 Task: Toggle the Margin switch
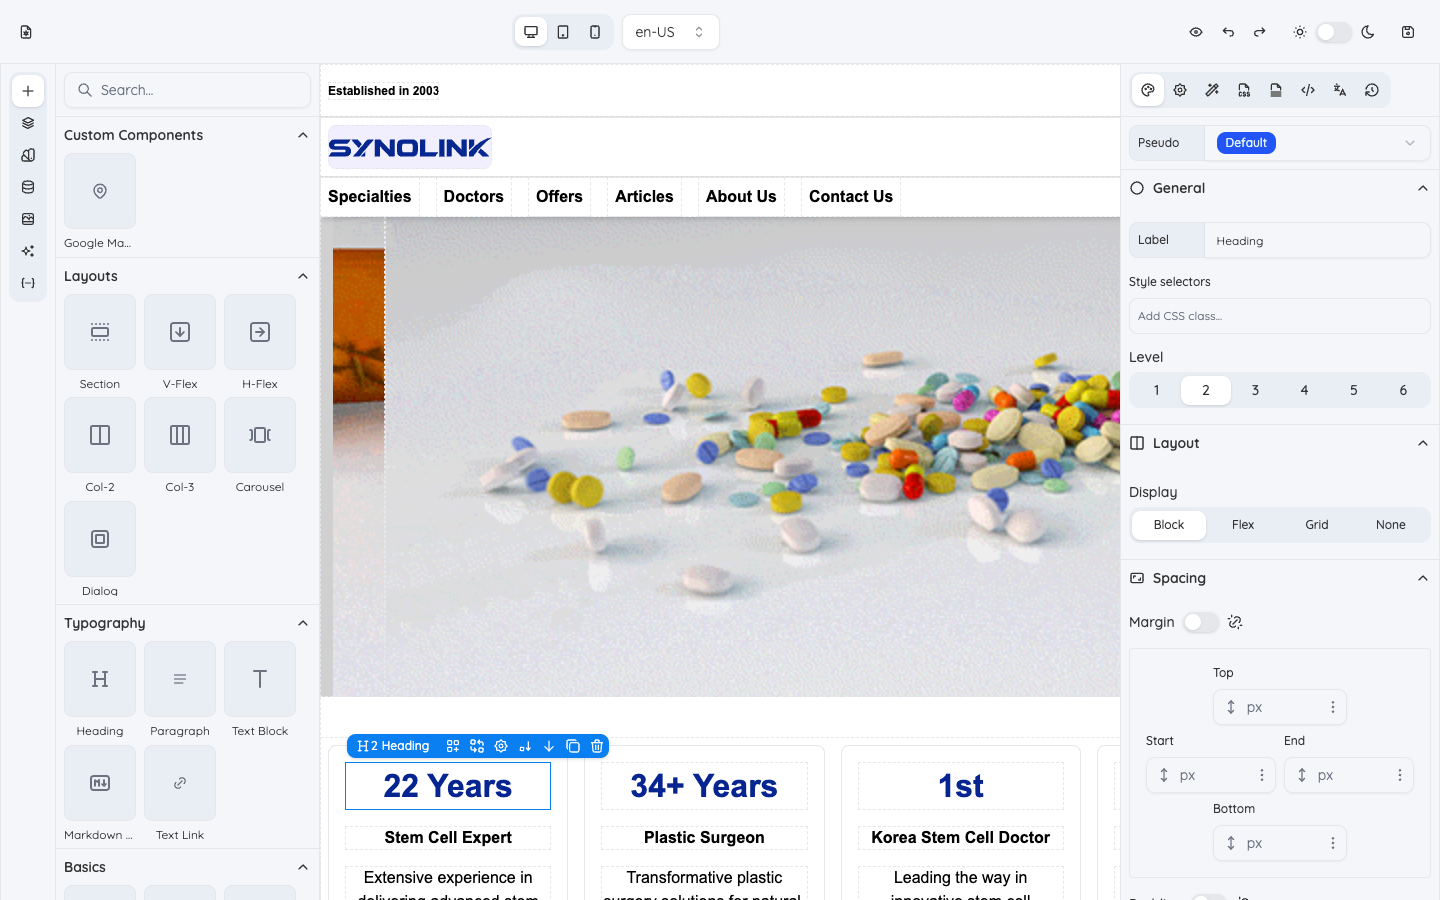coord(1201,622)
